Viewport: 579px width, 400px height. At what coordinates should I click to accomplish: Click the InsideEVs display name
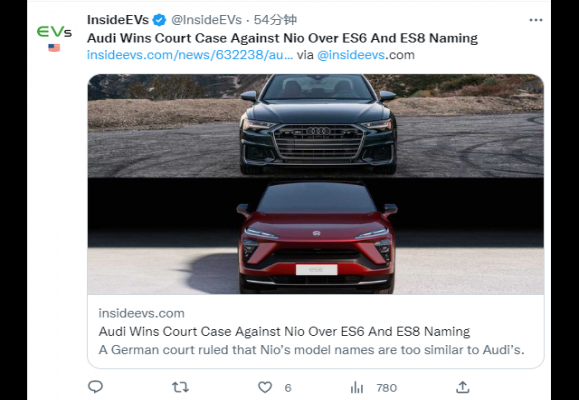point(118,20)
